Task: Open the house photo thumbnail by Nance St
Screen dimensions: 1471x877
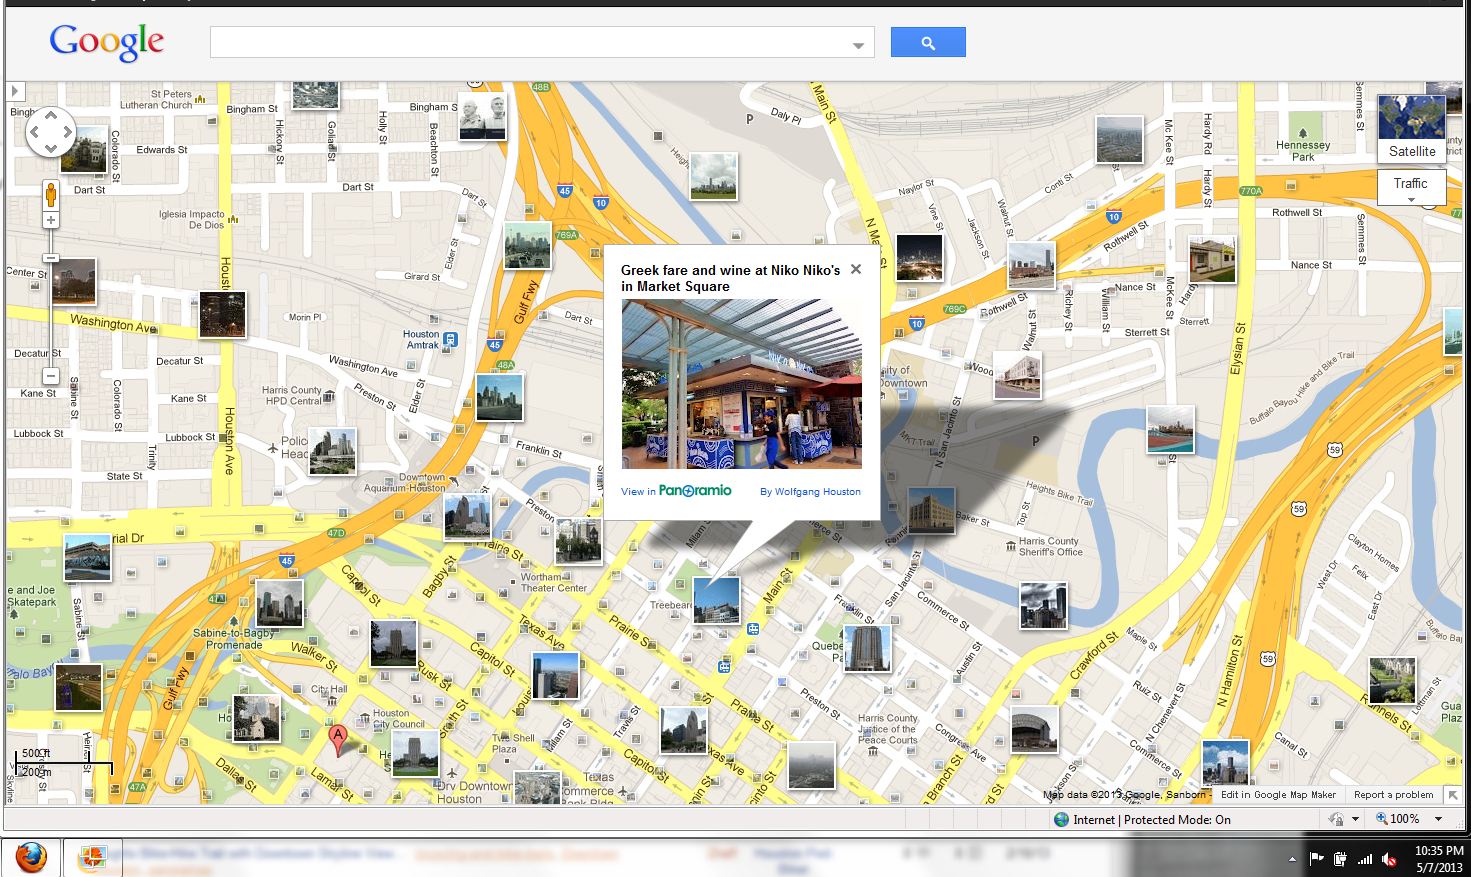Action: pyautogui.click(x=1213, y=259)
